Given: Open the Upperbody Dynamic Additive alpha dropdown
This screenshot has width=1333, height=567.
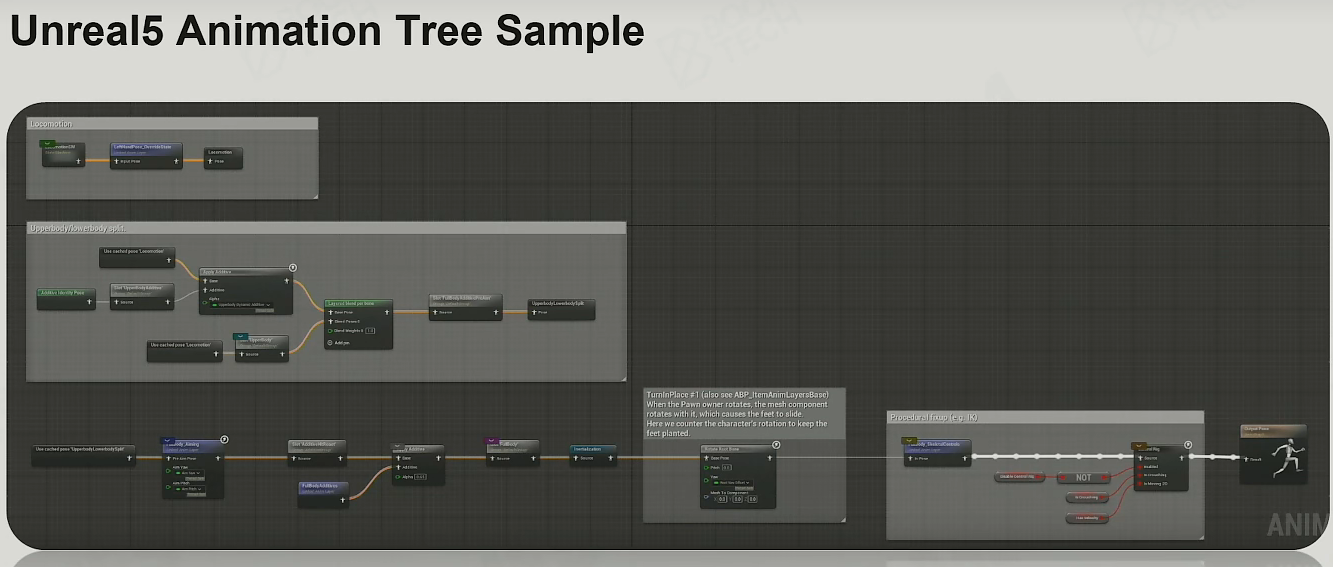Looking at the screenshot, I should click(x=243, y=304).
